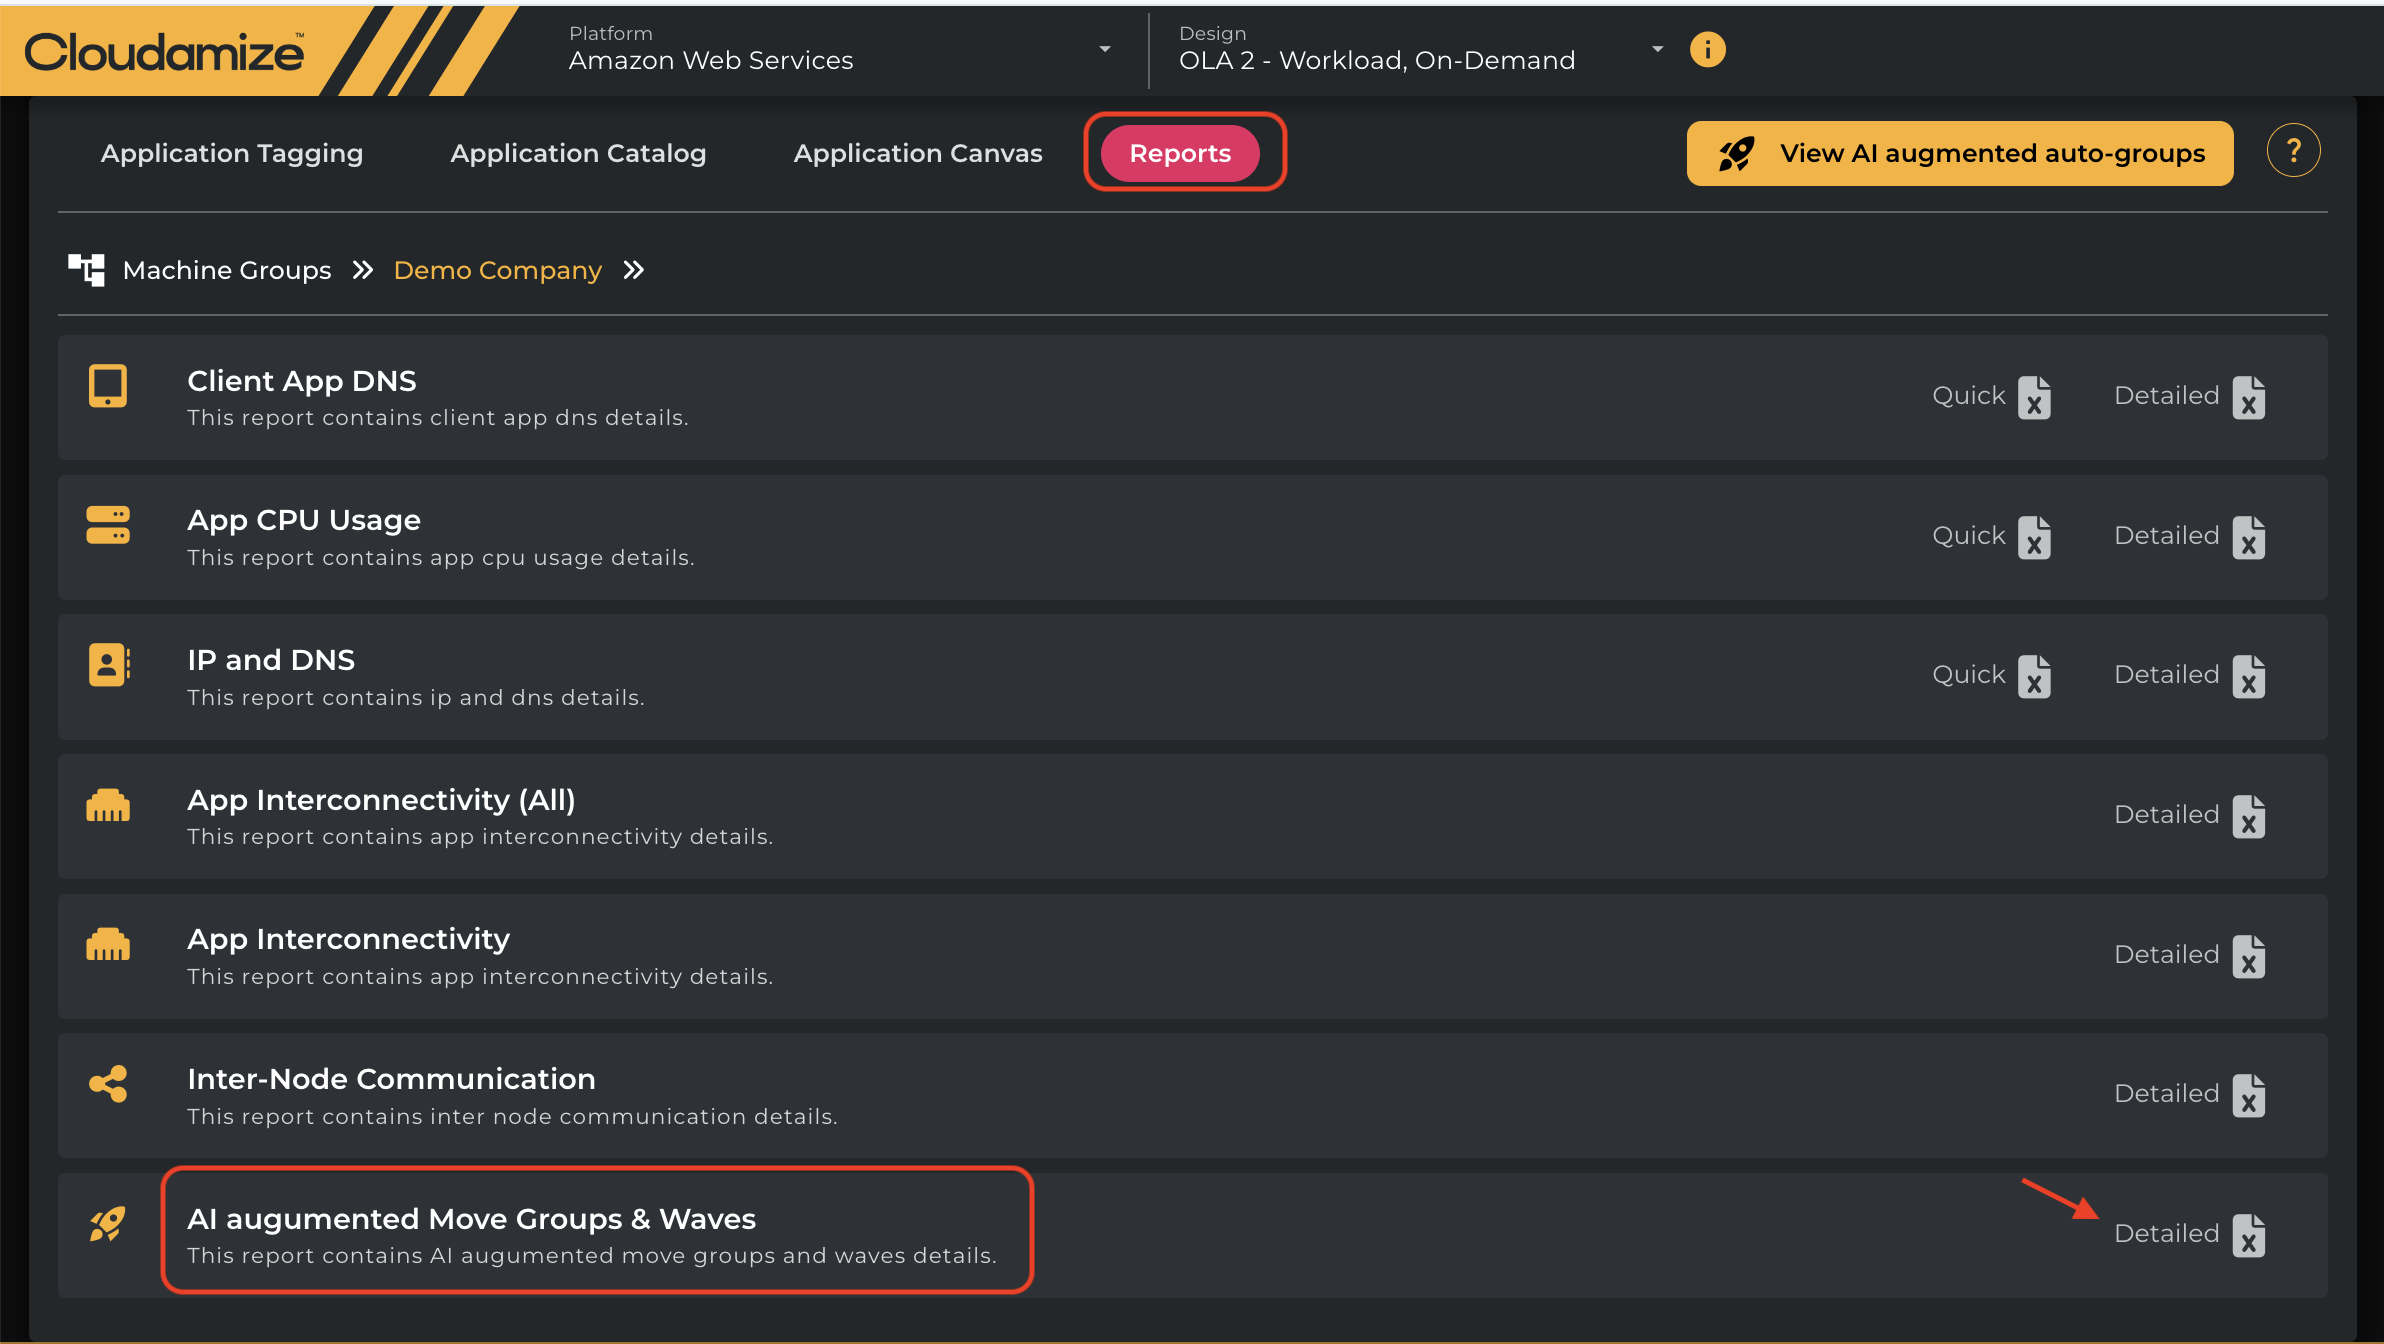This screenshot has width=2384, height=1344.
Task: Expand chevron after Demo Company
Action: point(634,270)
